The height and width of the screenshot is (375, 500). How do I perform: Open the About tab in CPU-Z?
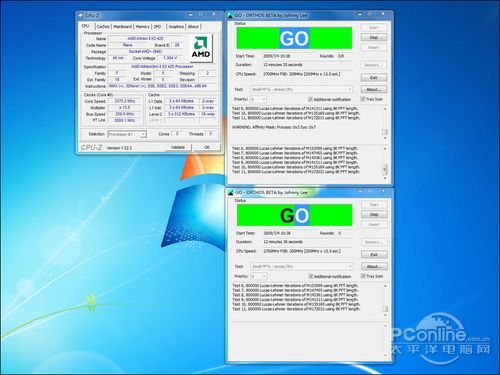193,26
